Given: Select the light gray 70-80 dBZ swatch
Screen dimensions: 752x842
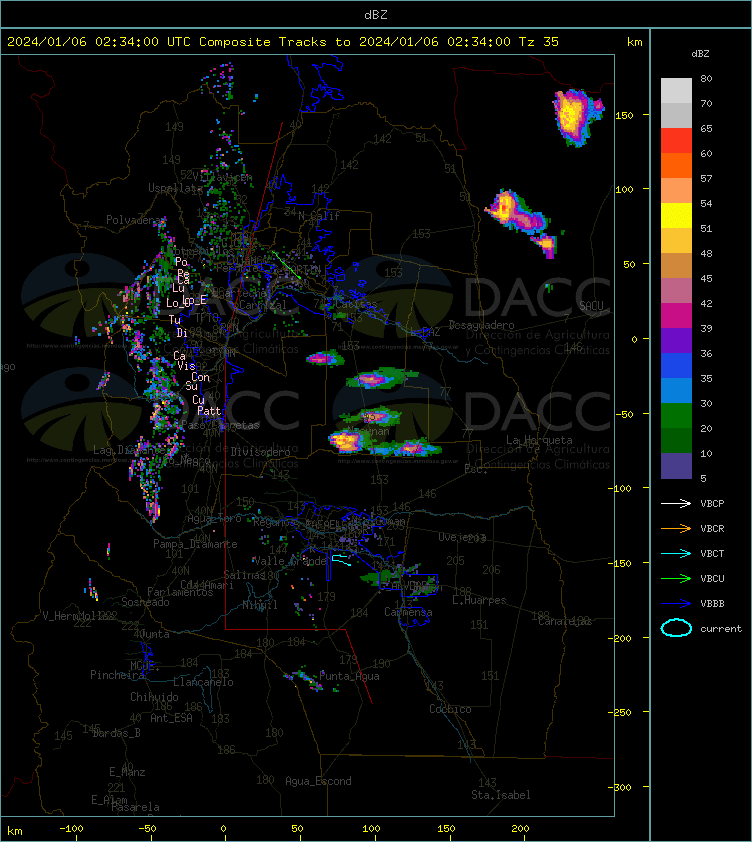Looking at the screenshot, I should (x=676, y=91).
